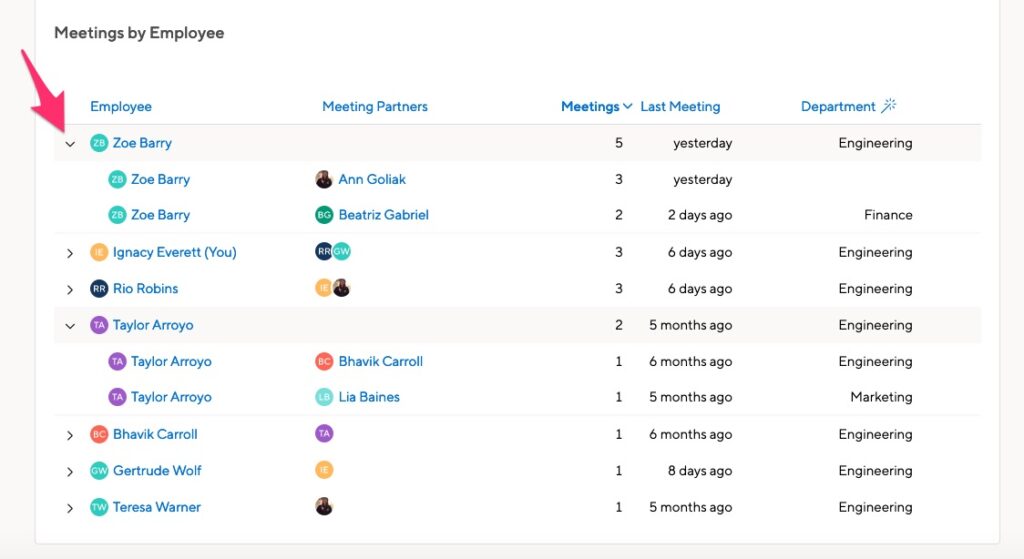Sort by the Employee column header
1024x559 pixels.
(x=121, y=106)
